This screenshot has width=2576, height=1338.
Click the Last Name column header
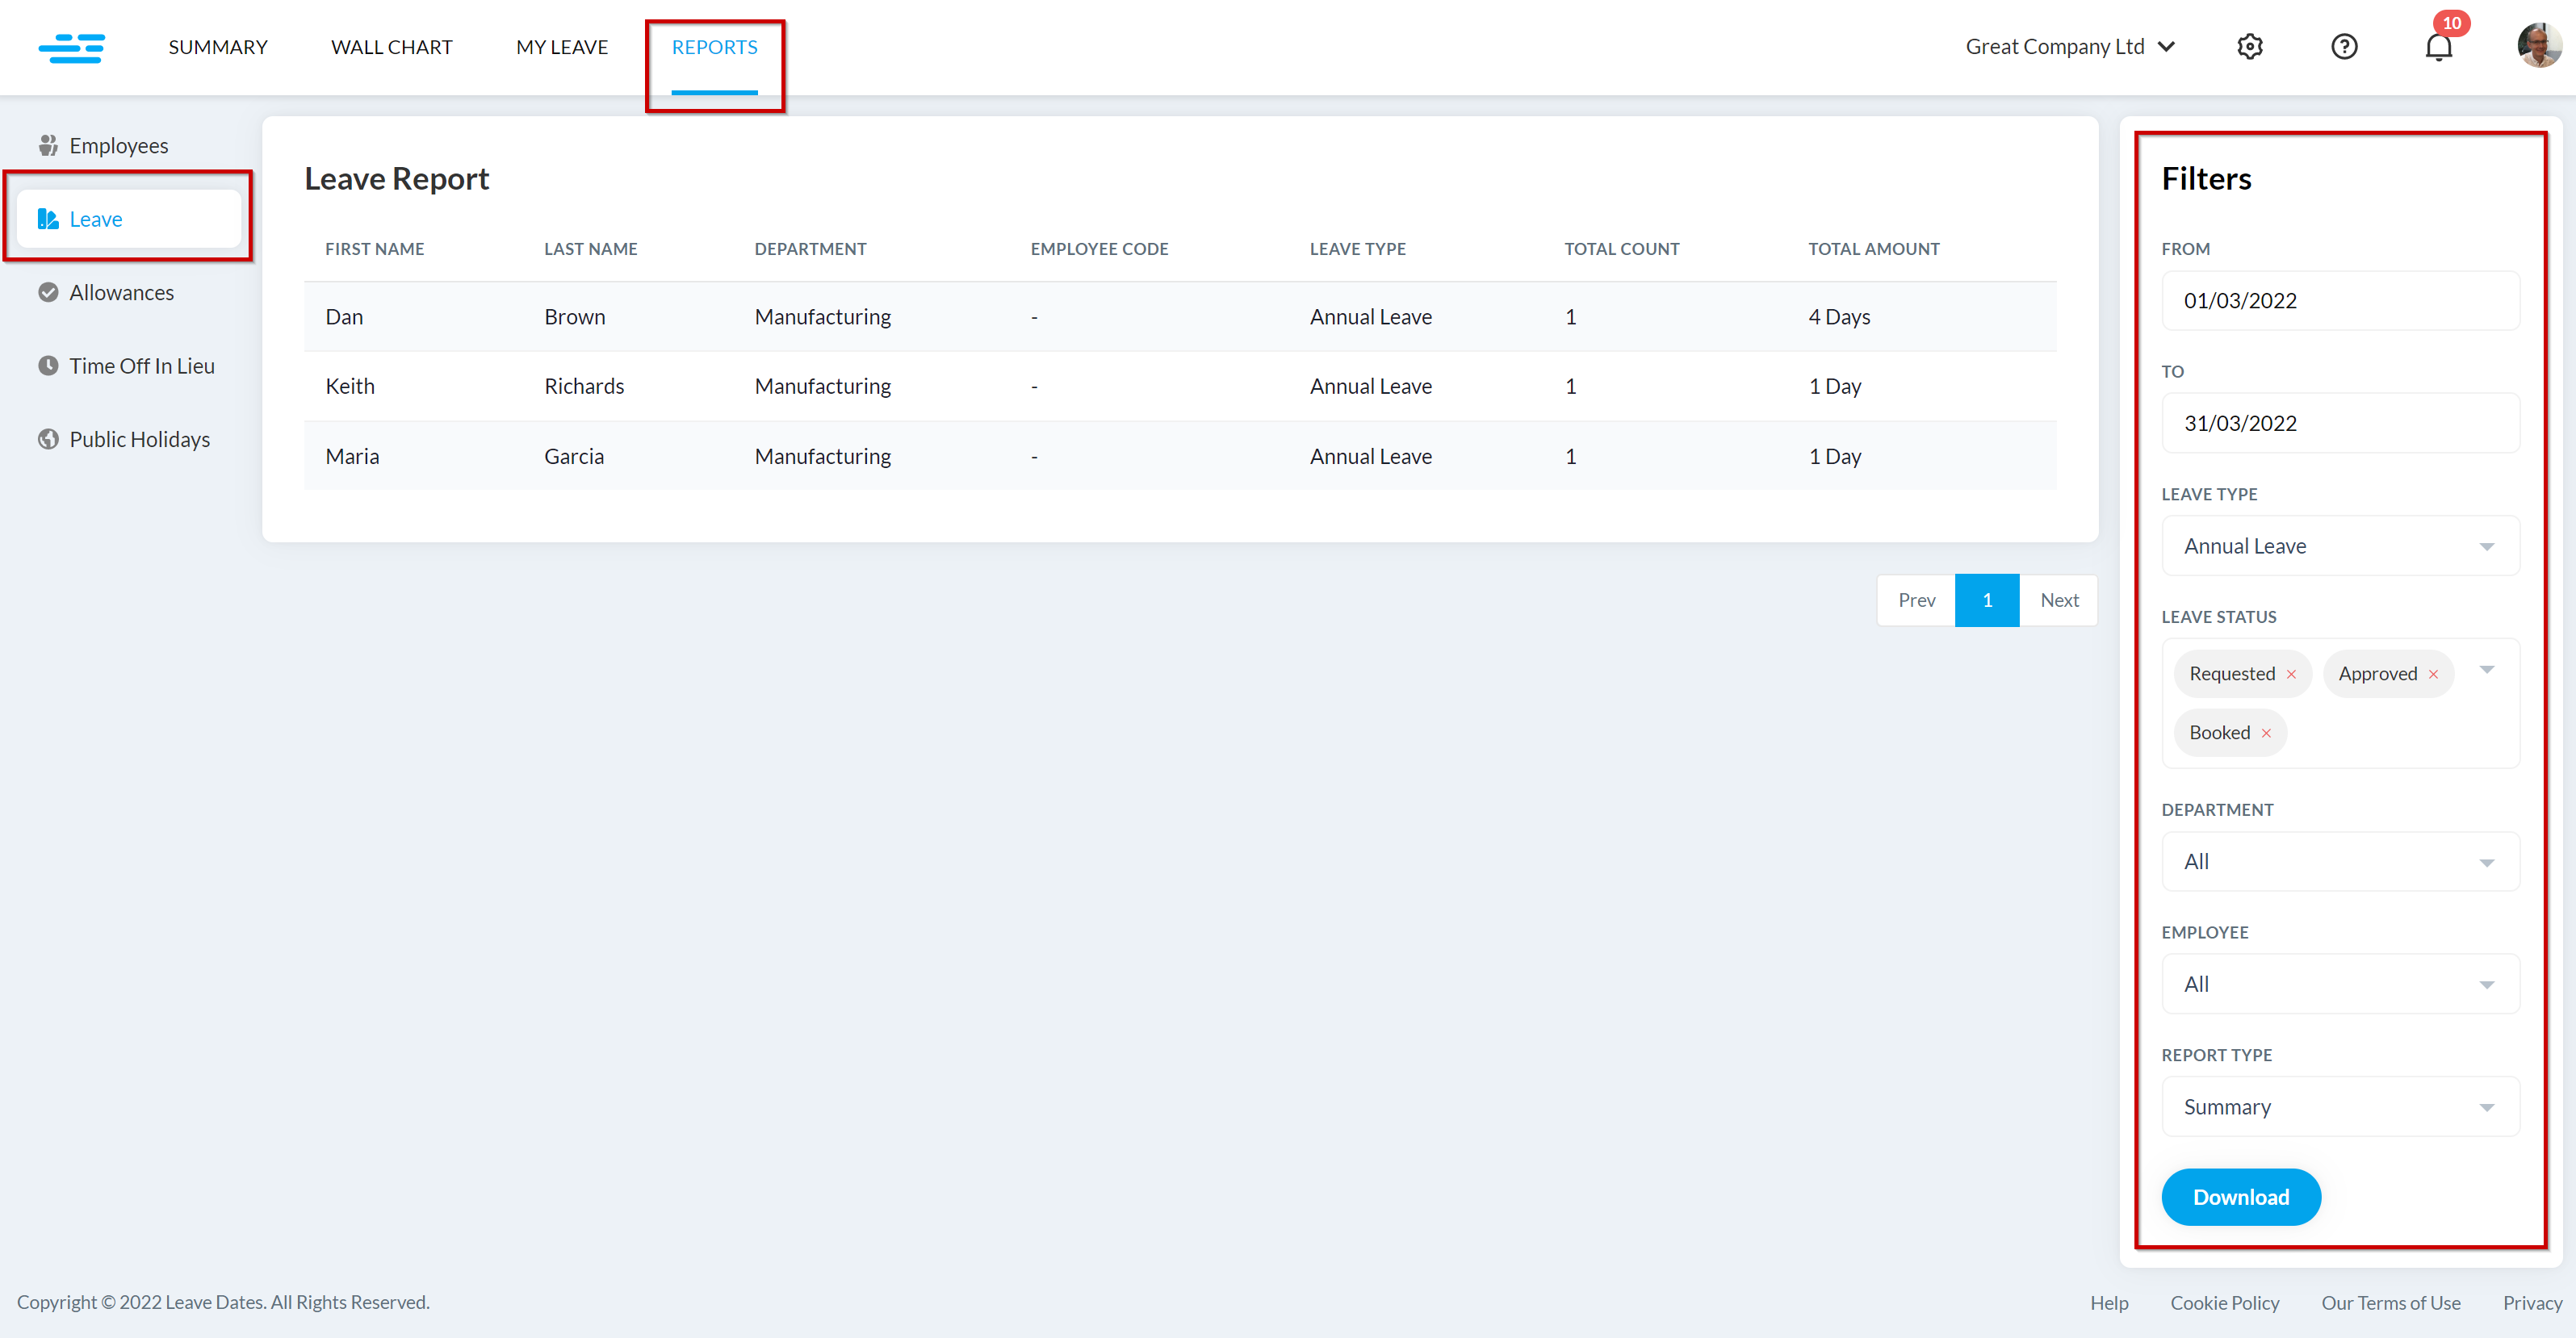pos(590,249)
